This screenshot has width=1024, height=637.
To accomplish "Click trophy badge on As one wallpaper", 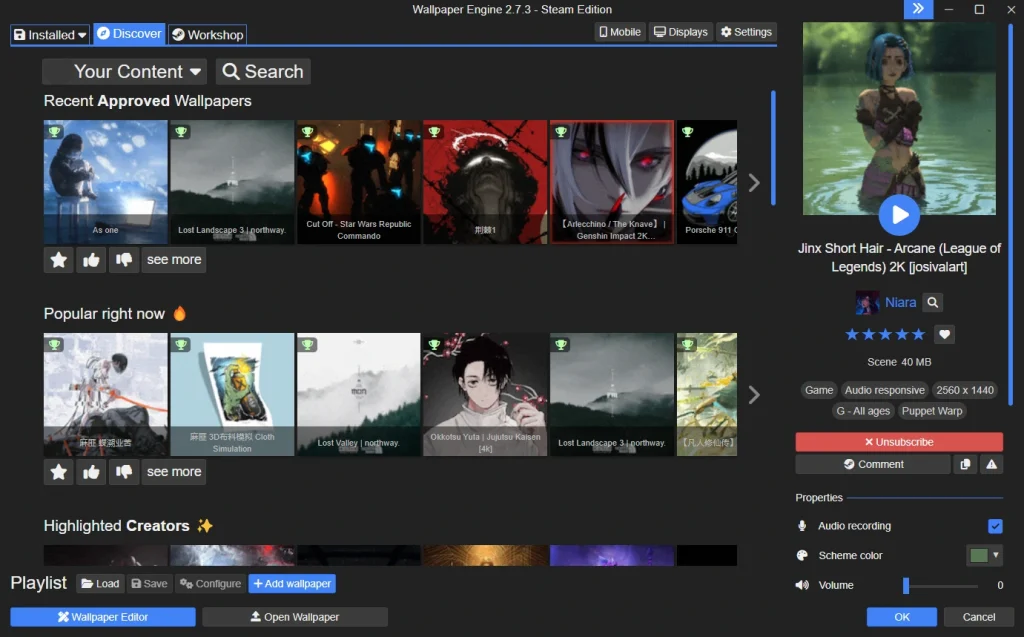I will point(54,132).
